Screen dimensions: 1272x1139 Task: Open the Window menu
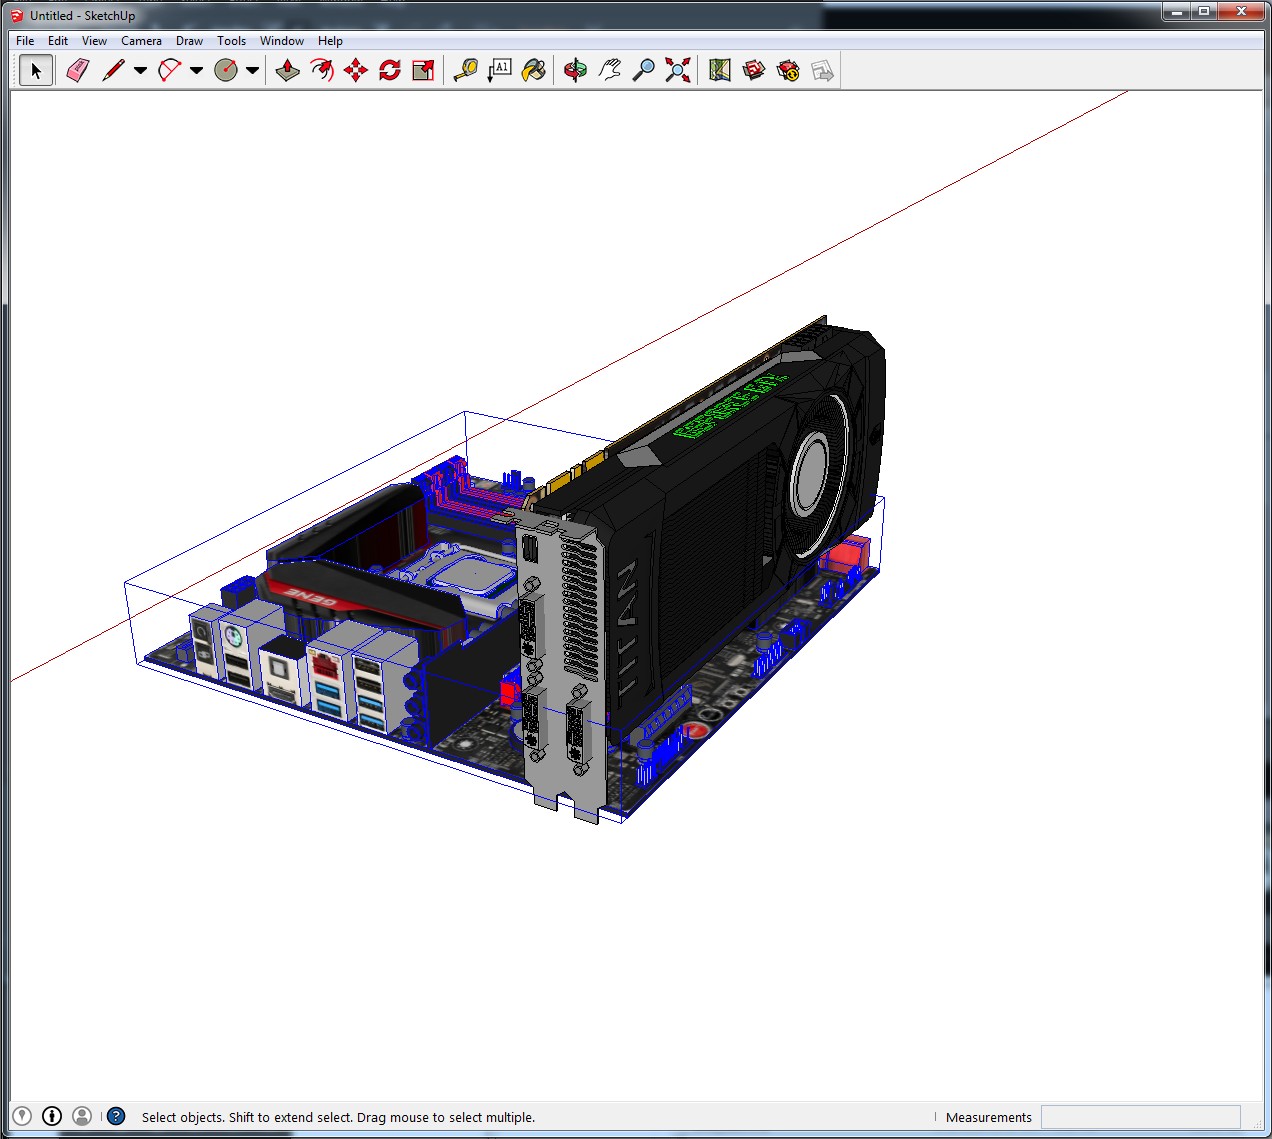(281, 41)
